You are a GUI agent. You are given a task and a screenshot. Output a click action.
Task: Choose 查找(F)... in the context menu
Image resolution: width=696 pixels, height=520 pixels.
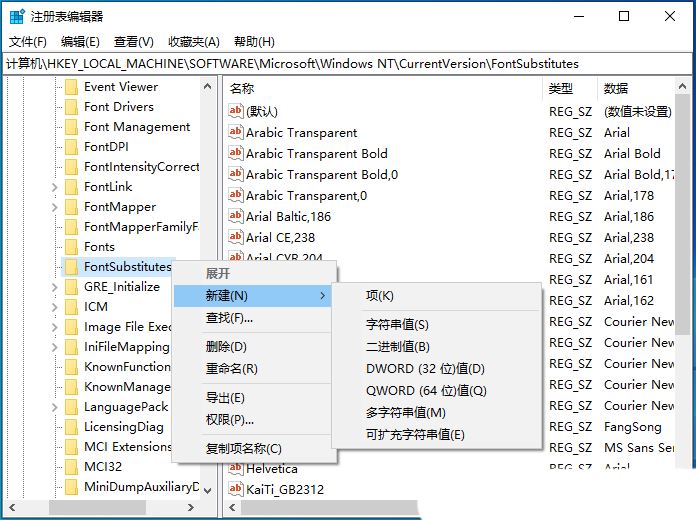(252, 318)
